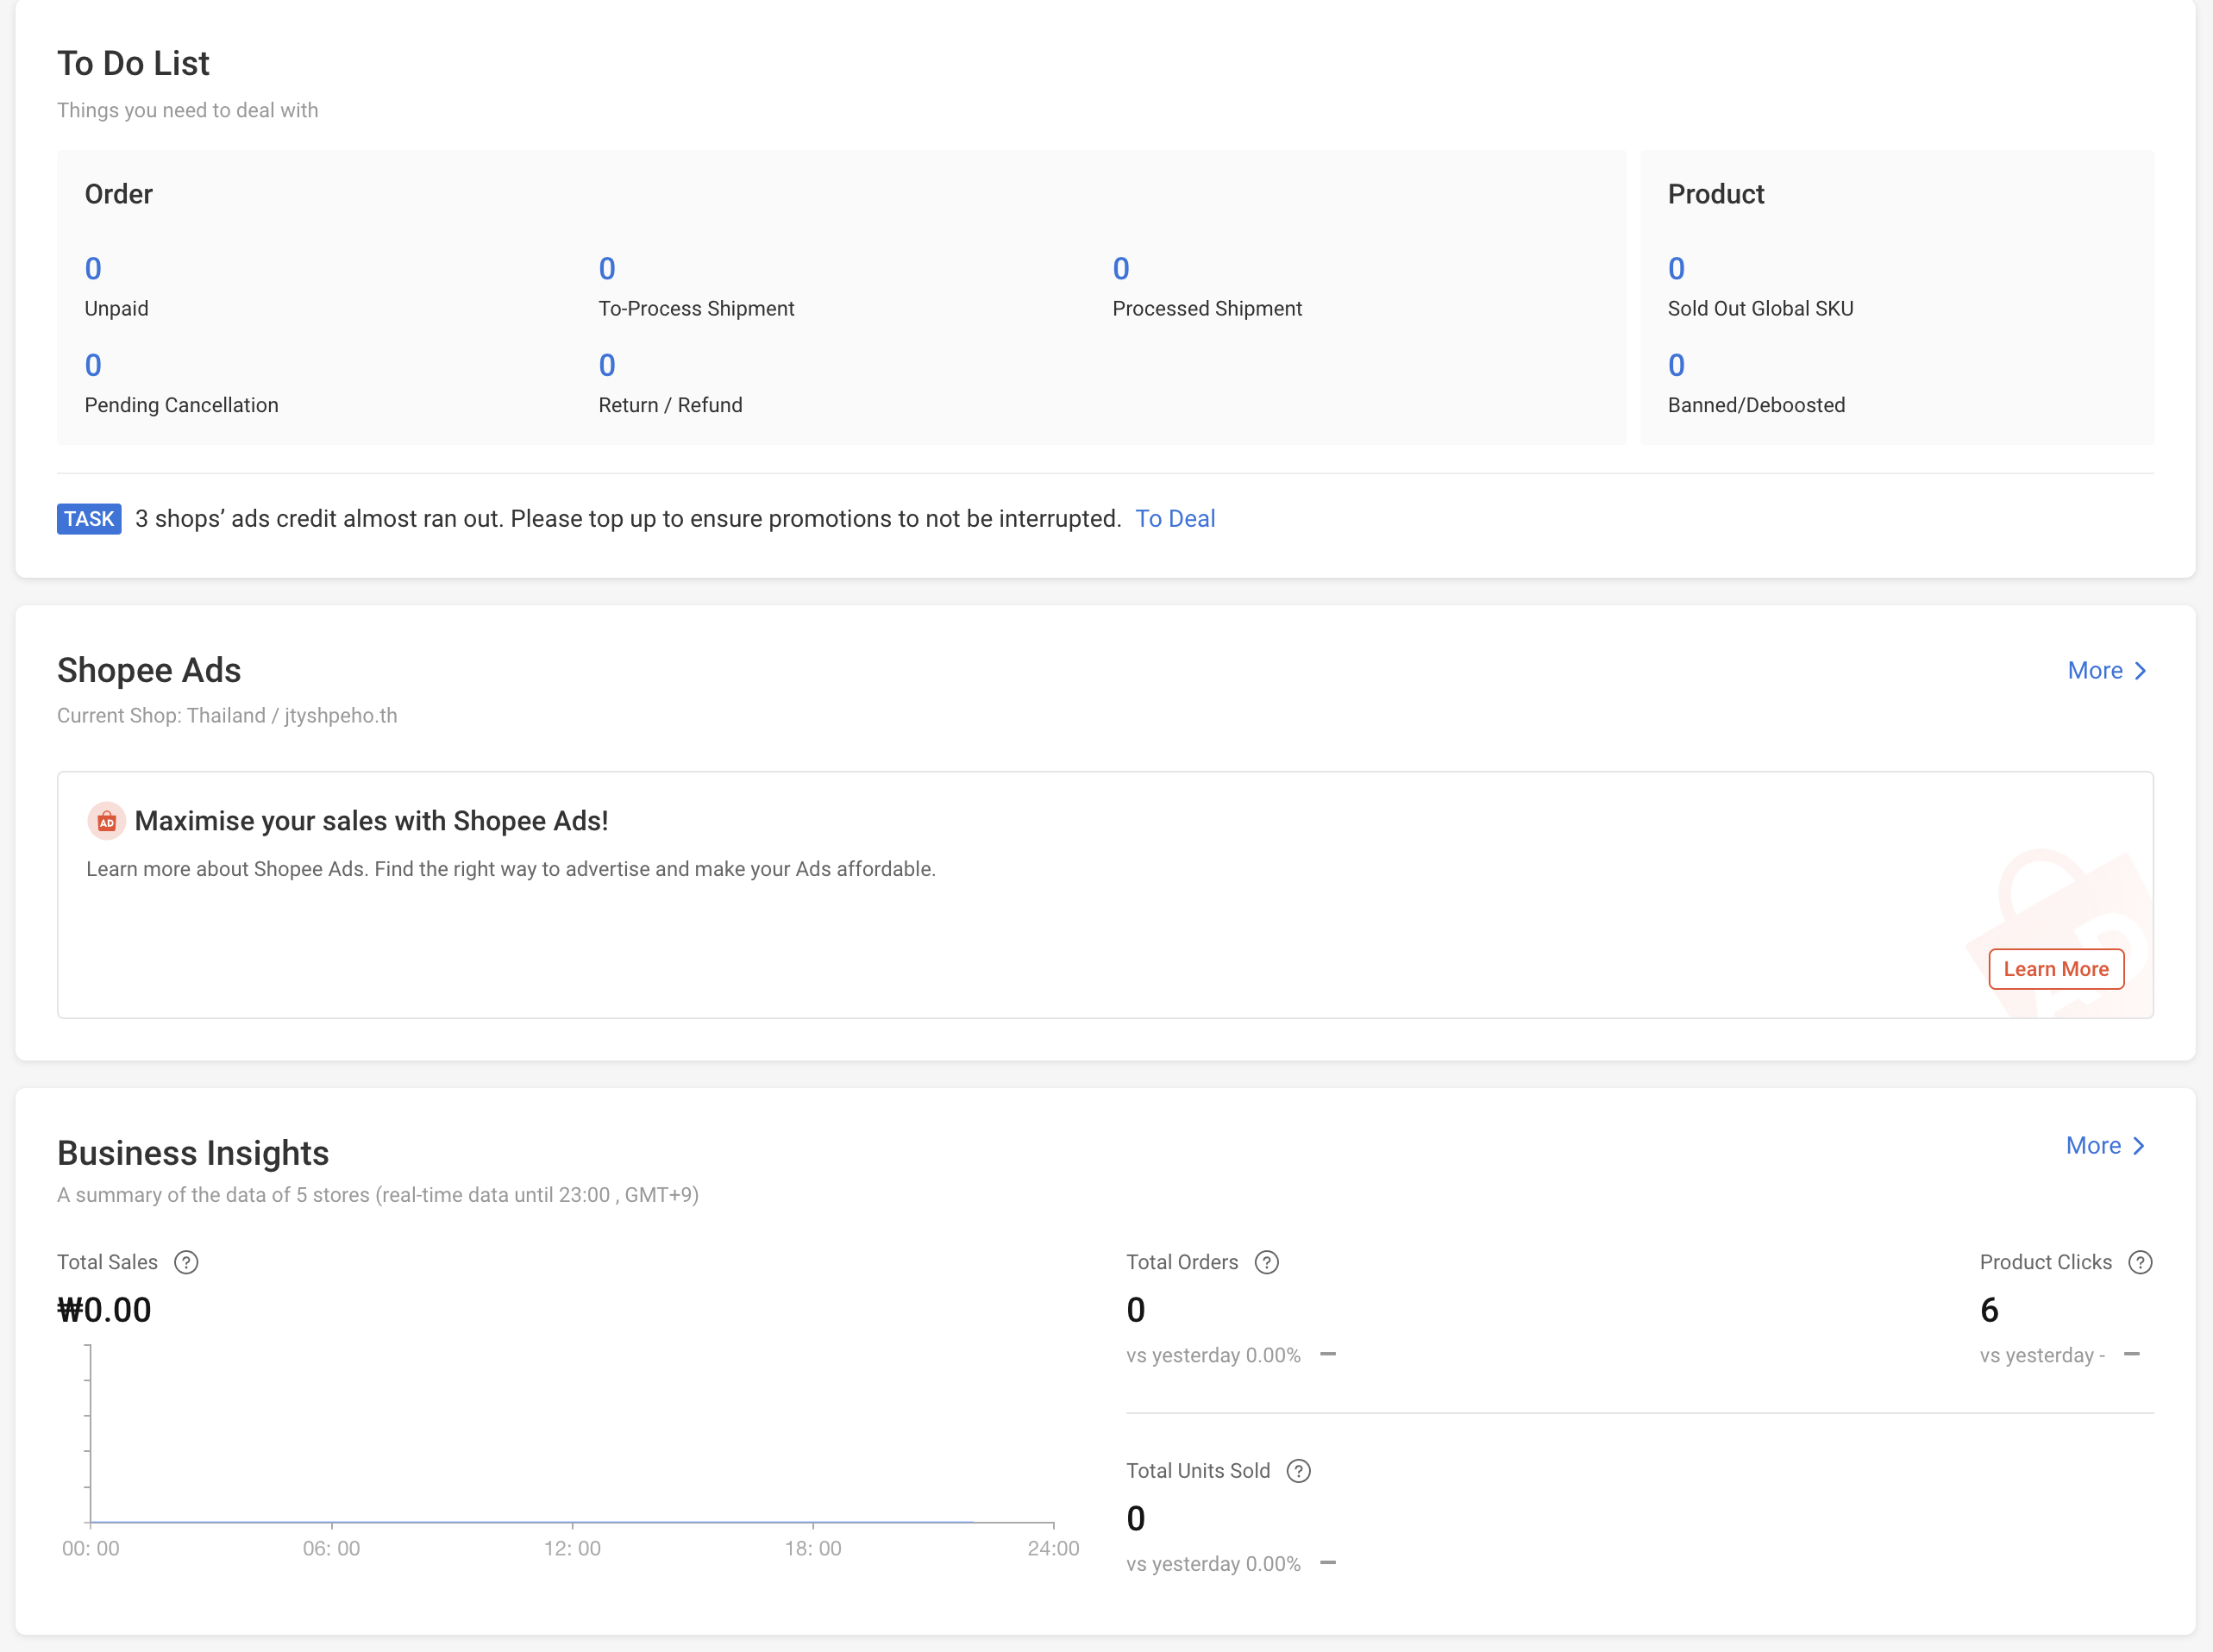Image resolution: width=2213 pixels, height=1652 pixels.
Task: Click the Shopee Ads bag icon
Action: point(106,821)
